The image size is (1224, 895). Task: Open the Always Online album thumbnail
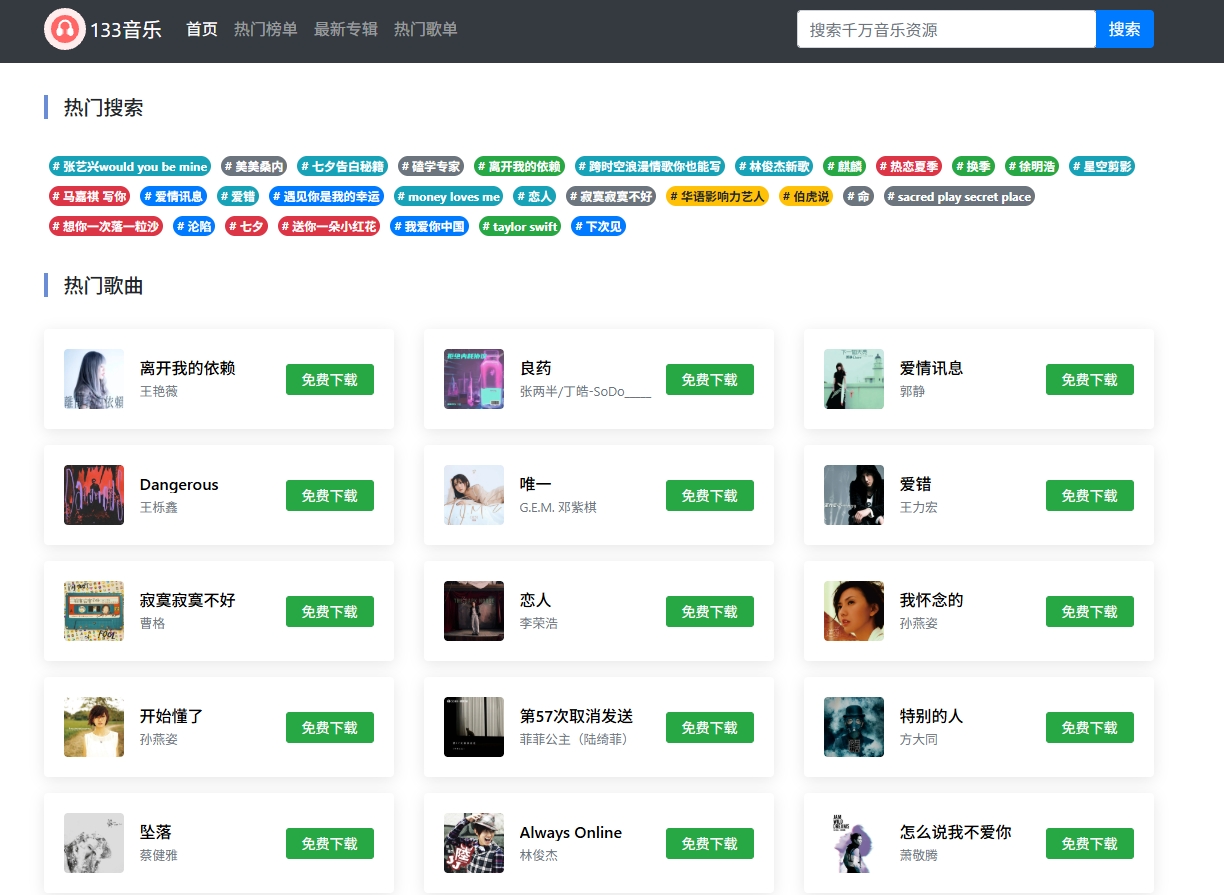474,843
